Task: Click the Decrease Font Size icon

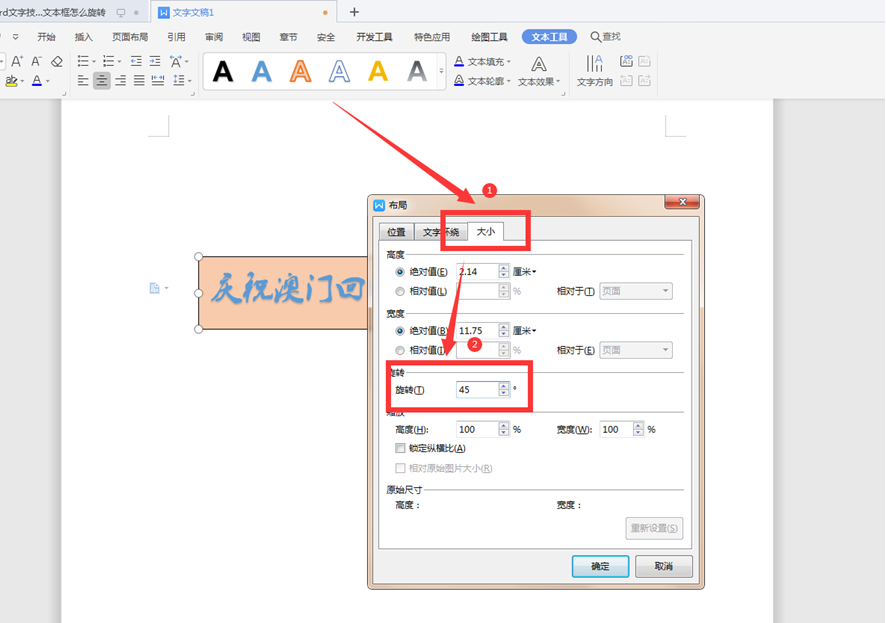Action: pos(37,61)
